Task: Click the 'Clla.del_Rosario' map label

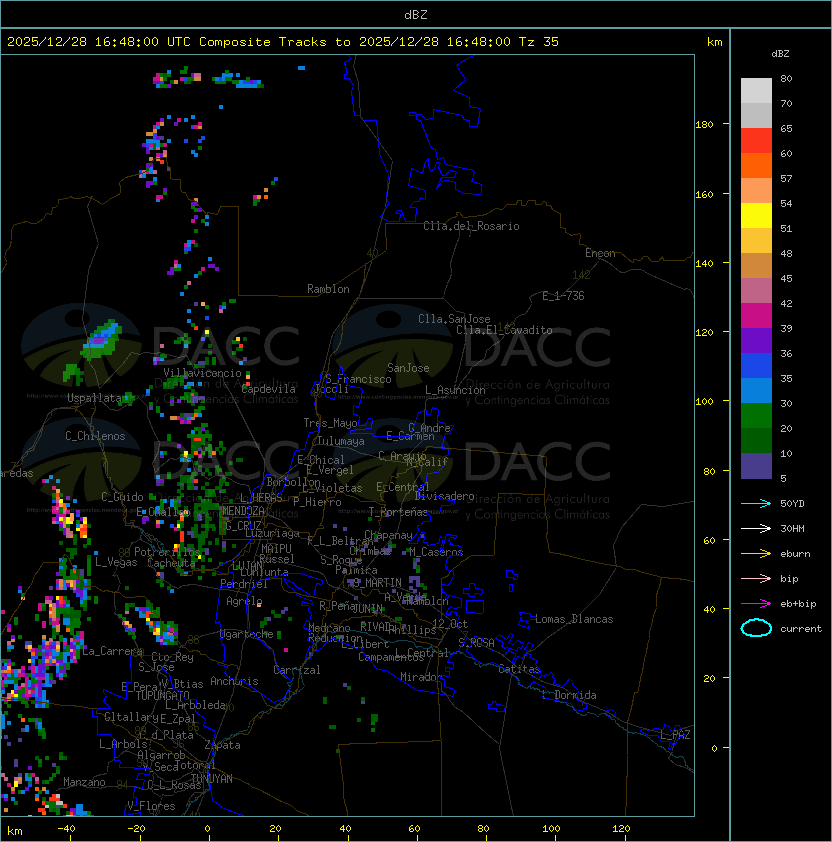Action: pos(471,226)
